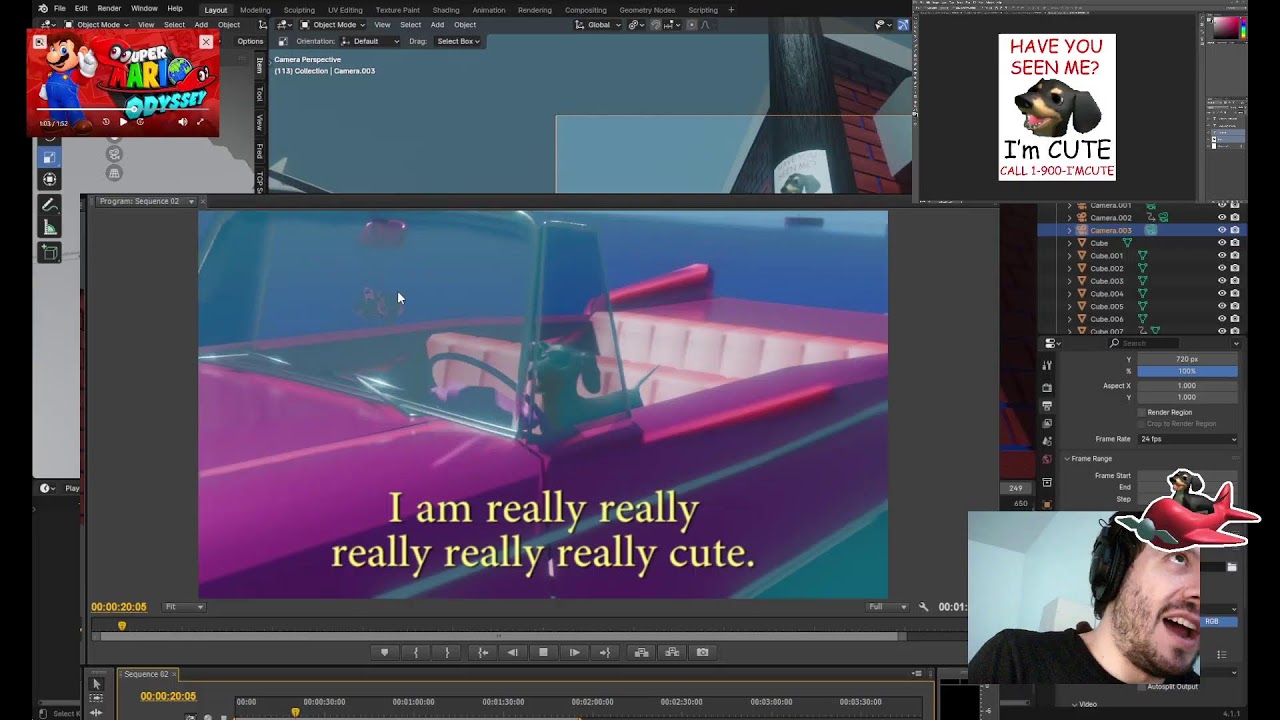Click the Export Frame camera icon
Screen dimensions: 1280x720
(702, 652)
